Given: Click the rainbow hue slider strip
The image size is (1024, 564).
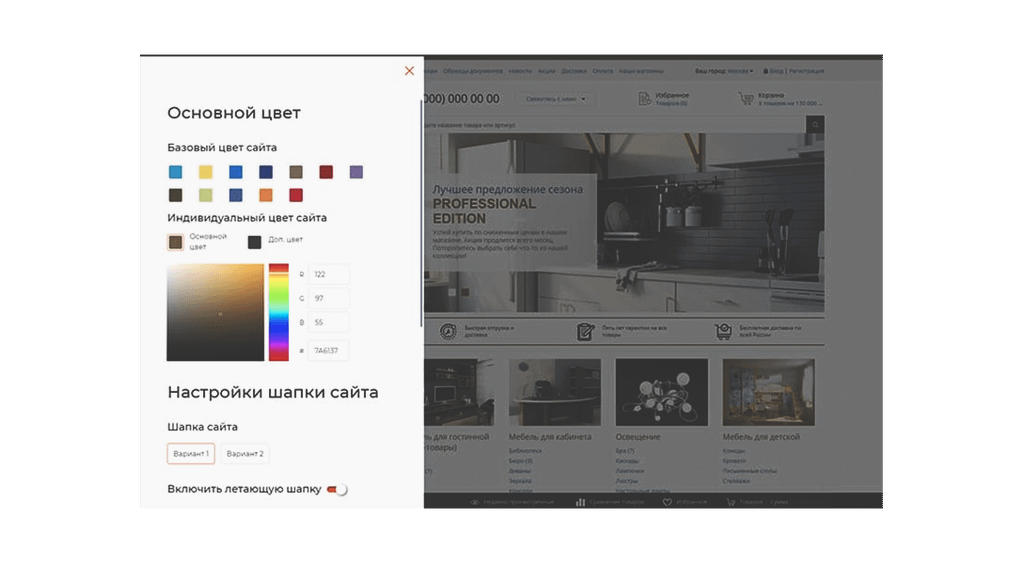Looking at the screenshot, I should coord(279,312).
